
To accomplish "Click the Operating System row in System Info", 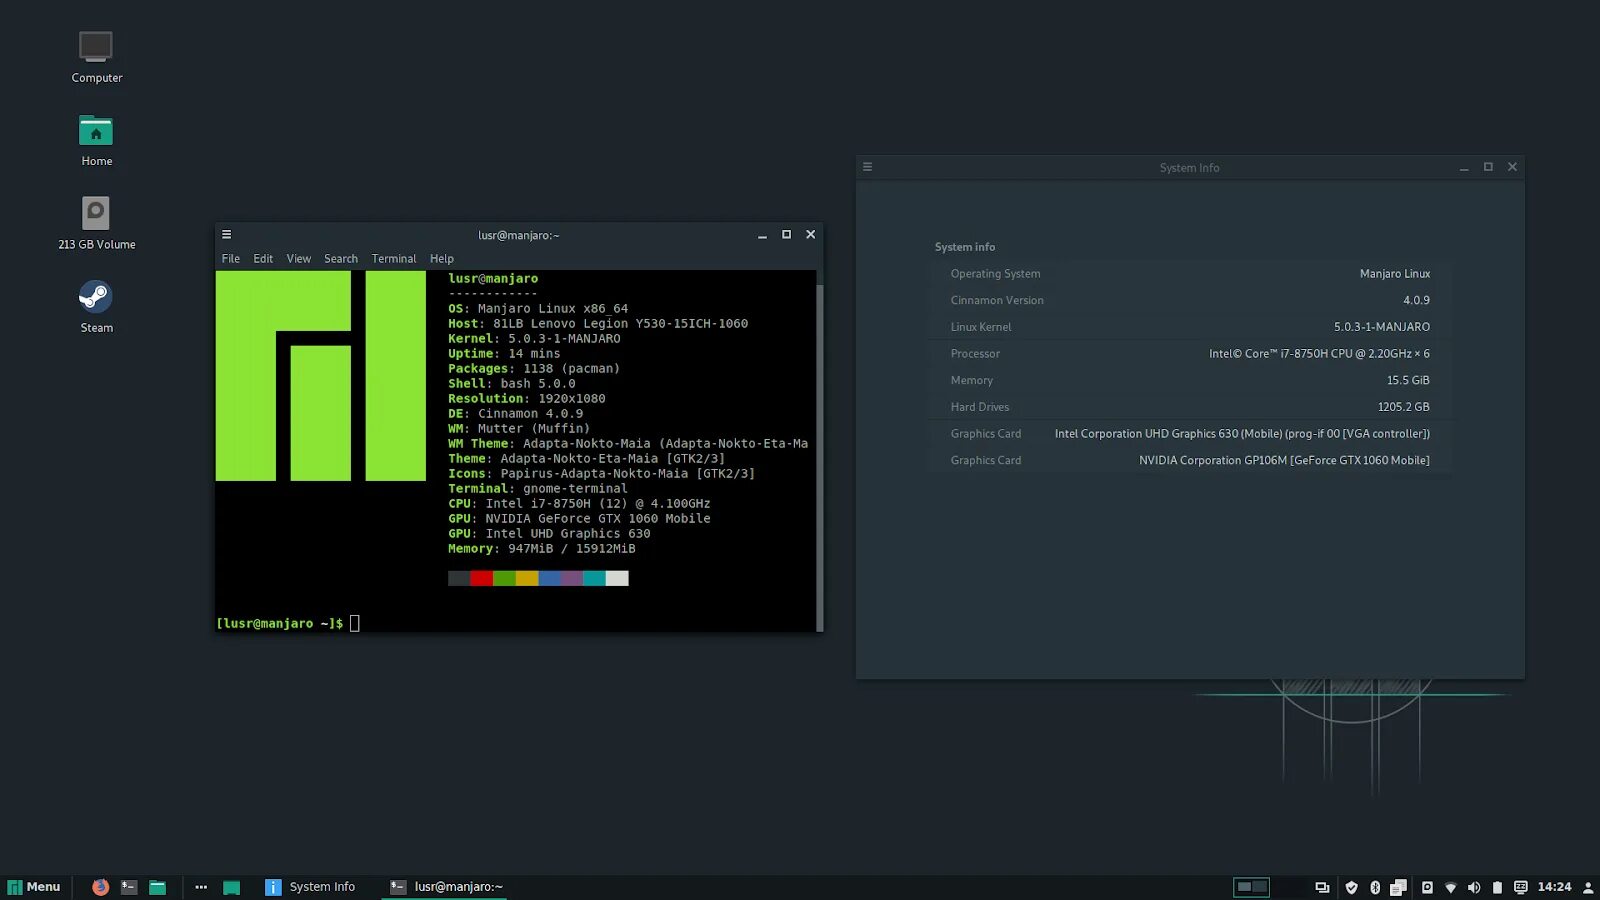I will [x=1190, y=274].
